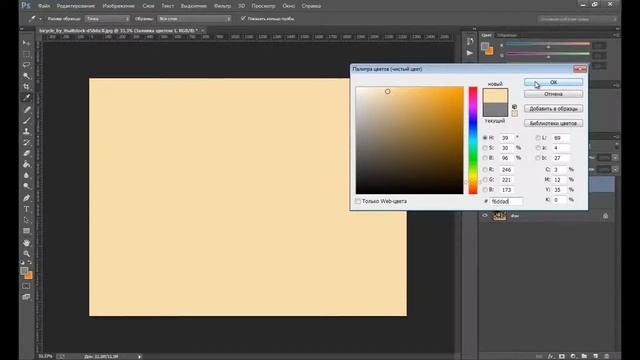Screen dimensions: 640x360
Task: Open Библиотеки цветов button
Action: [553, 123]
